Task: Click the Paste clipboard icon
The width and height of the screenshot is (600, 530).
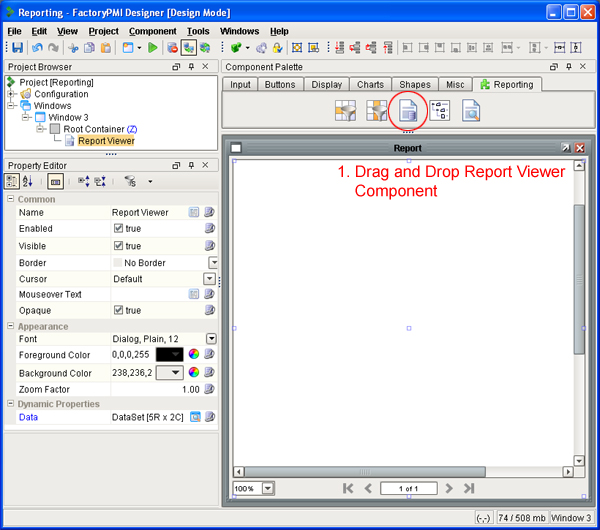Action: (x=106, y=47)
